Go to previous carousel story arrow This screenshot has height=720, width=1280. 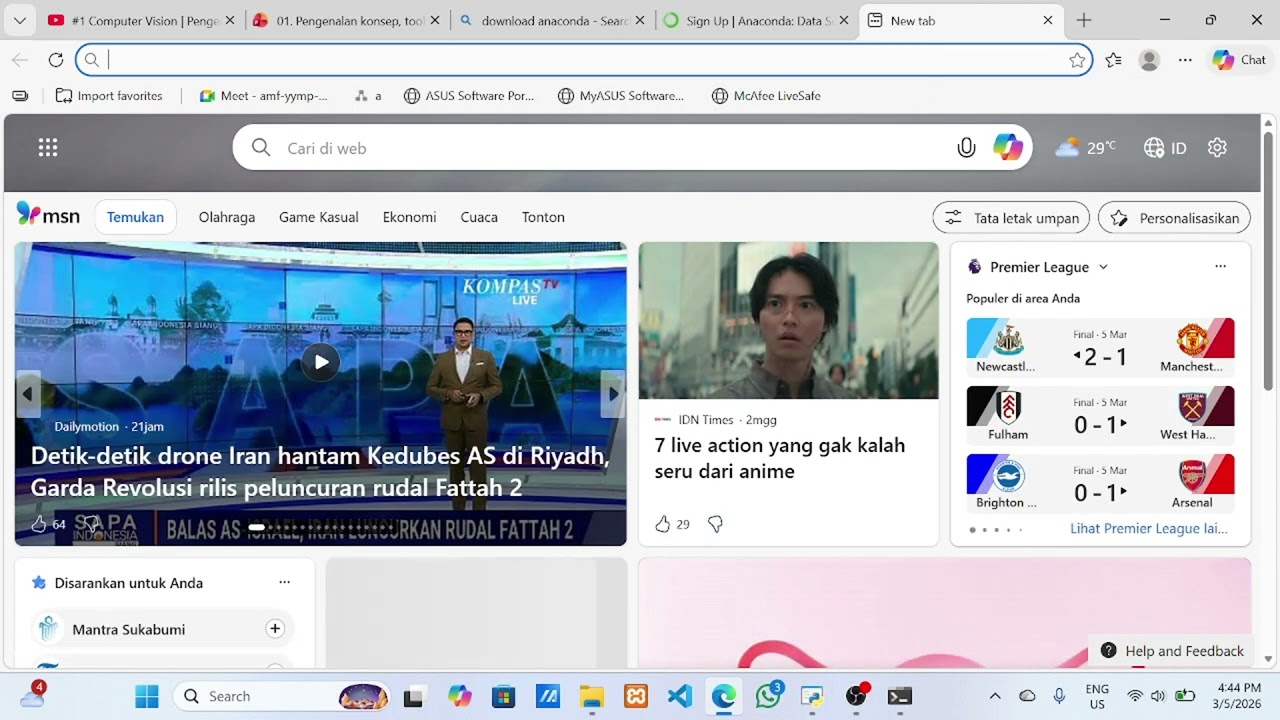(28, 394)
